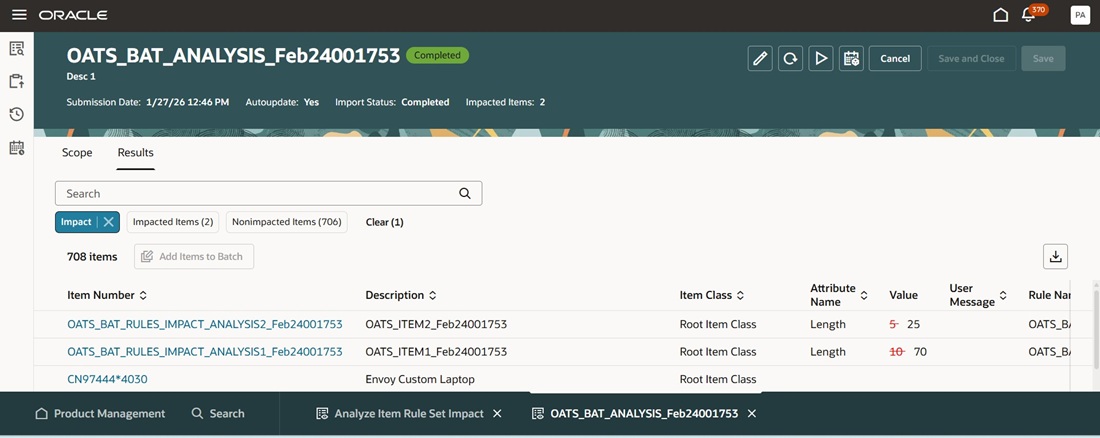Go to Oracle home icon

tap(1001, 15)
